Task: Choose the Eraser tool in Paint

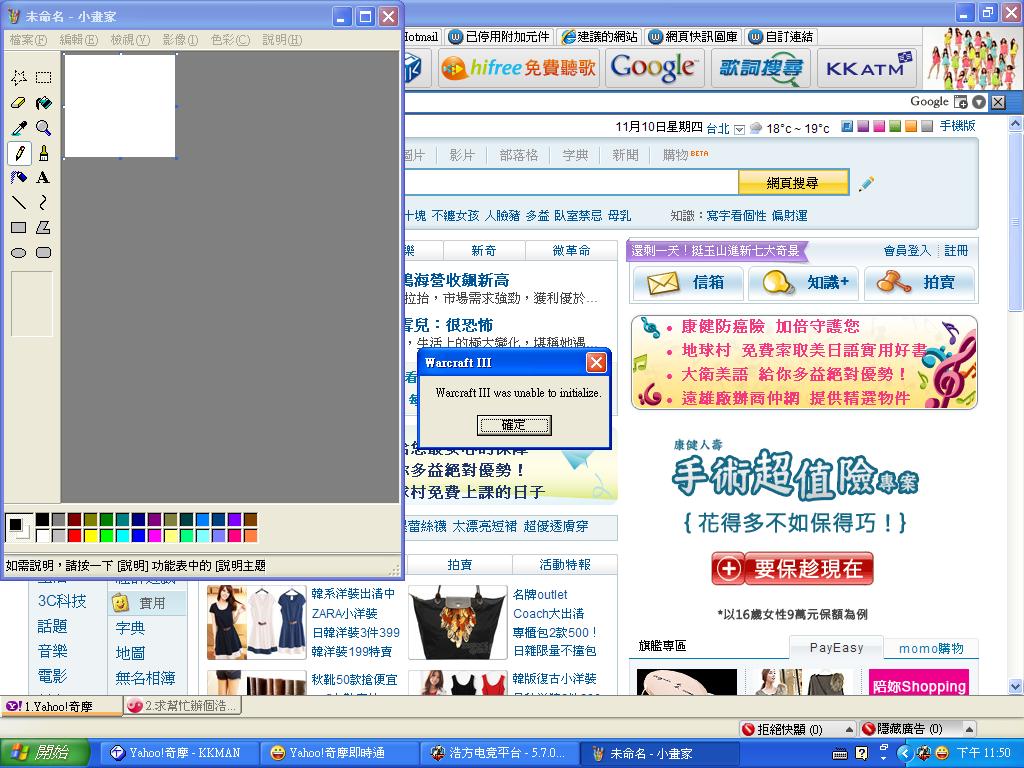Action: pos(19,103)
